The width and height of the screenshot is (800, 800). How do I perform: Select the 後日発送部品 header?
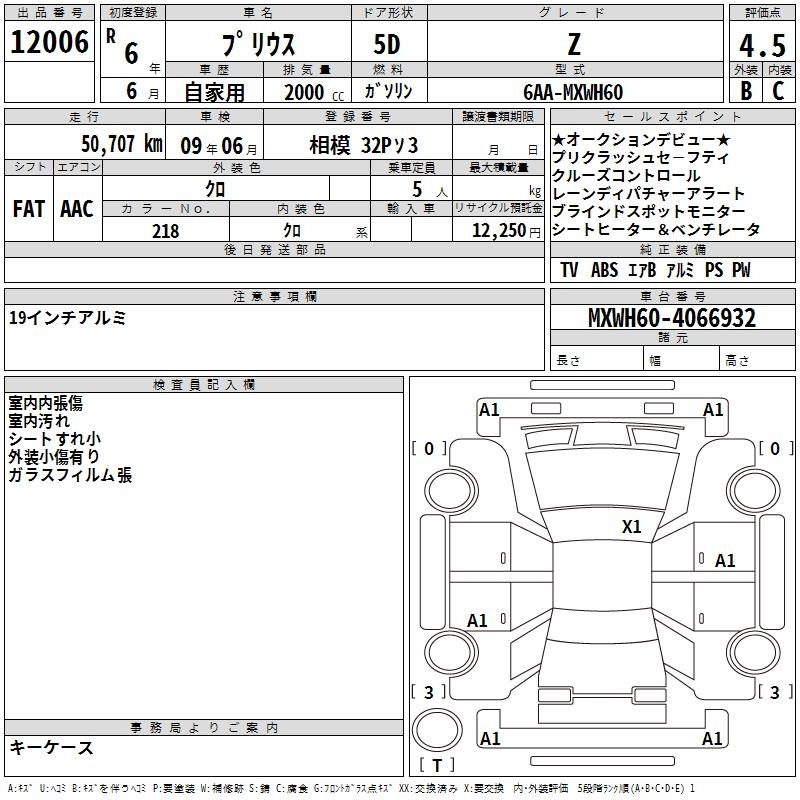tap(274, 249)
